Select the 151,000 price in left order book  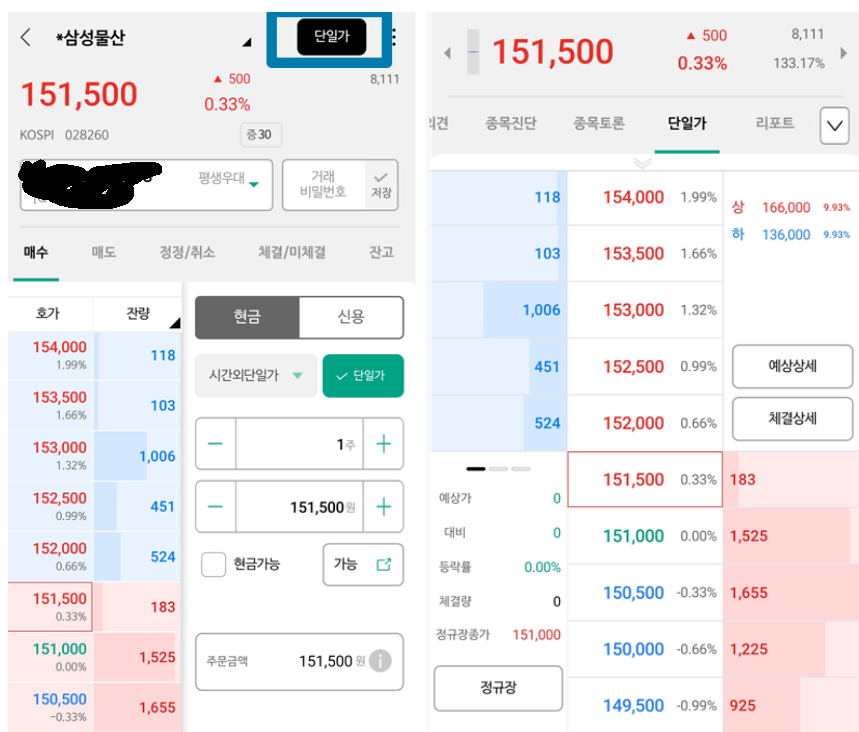point(50,657)
